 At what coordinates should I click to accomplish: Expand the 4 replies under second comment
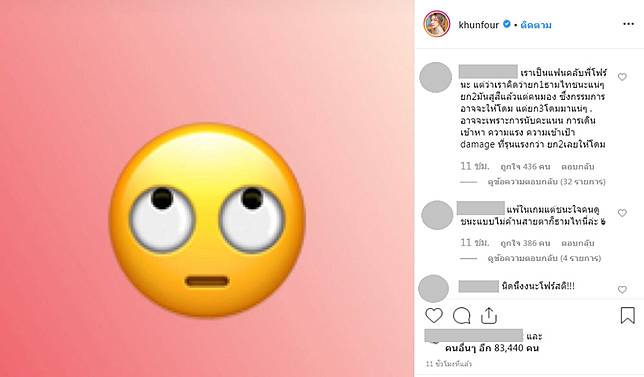[544, 258]
